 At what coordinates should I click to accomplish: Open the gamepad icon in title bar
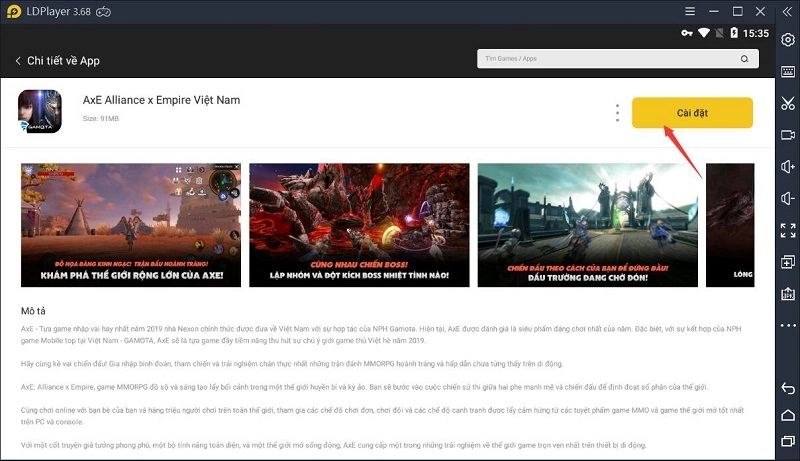pos(104,11)
